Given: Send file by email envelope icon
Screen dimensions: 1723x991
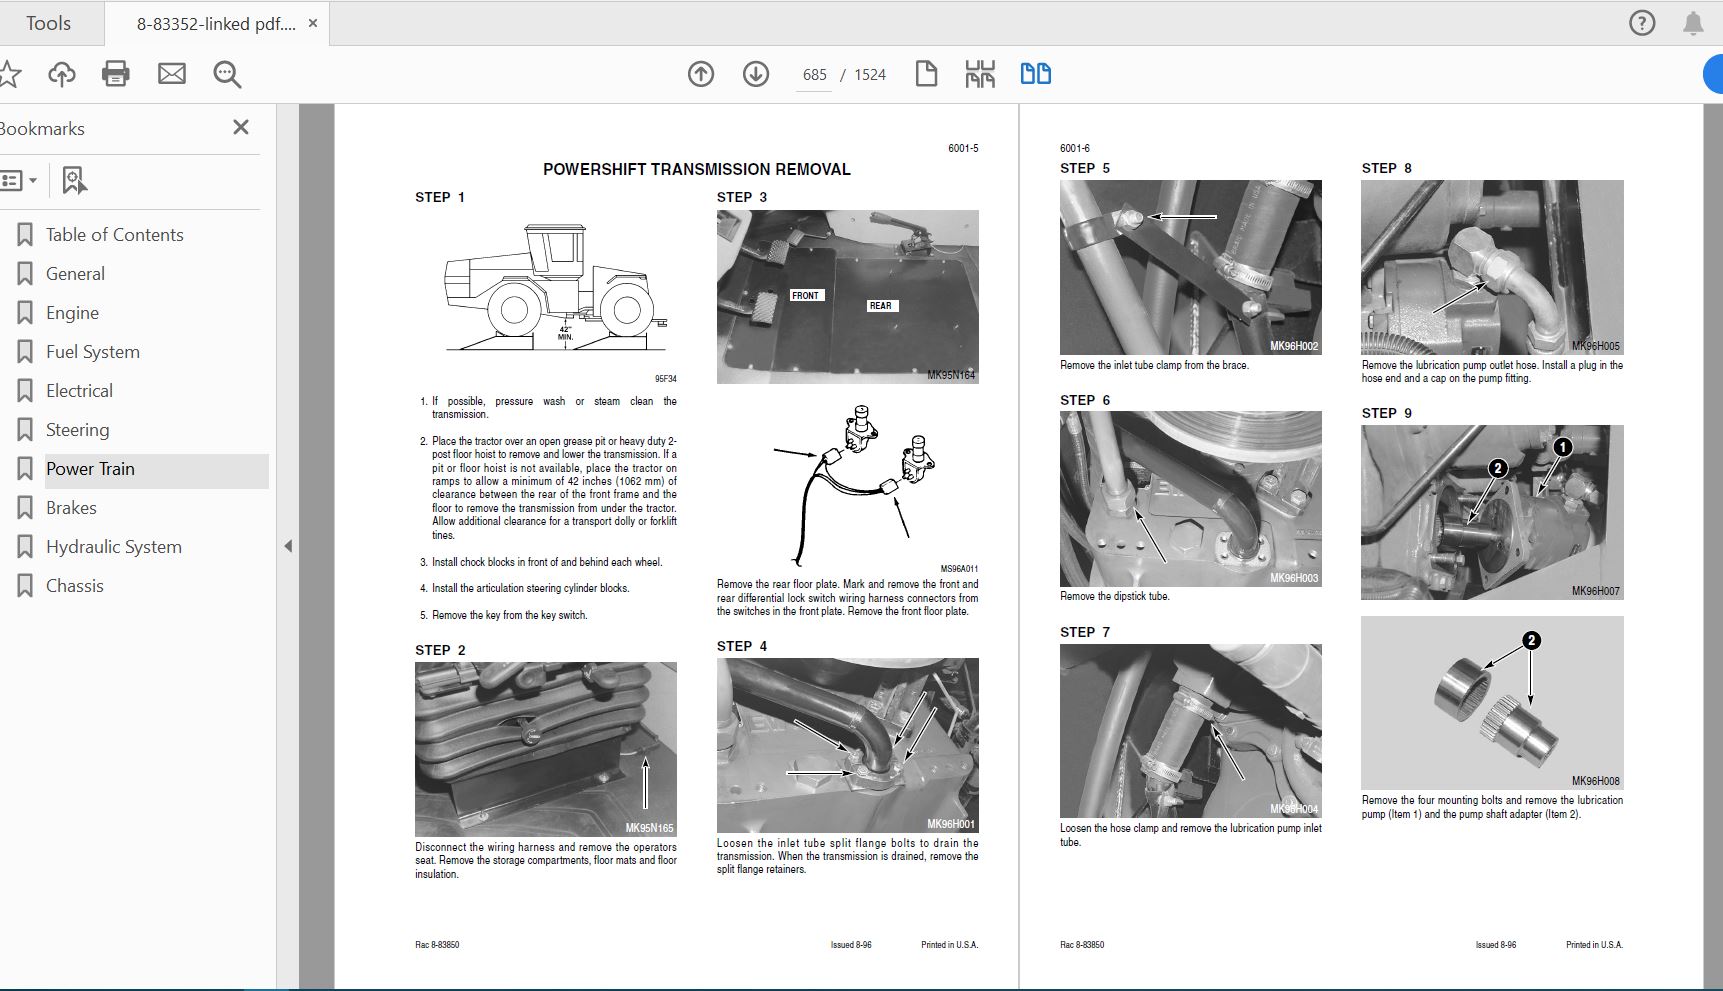Looking at the screenshot, I should pyautogui.click(x=172, y=74).
